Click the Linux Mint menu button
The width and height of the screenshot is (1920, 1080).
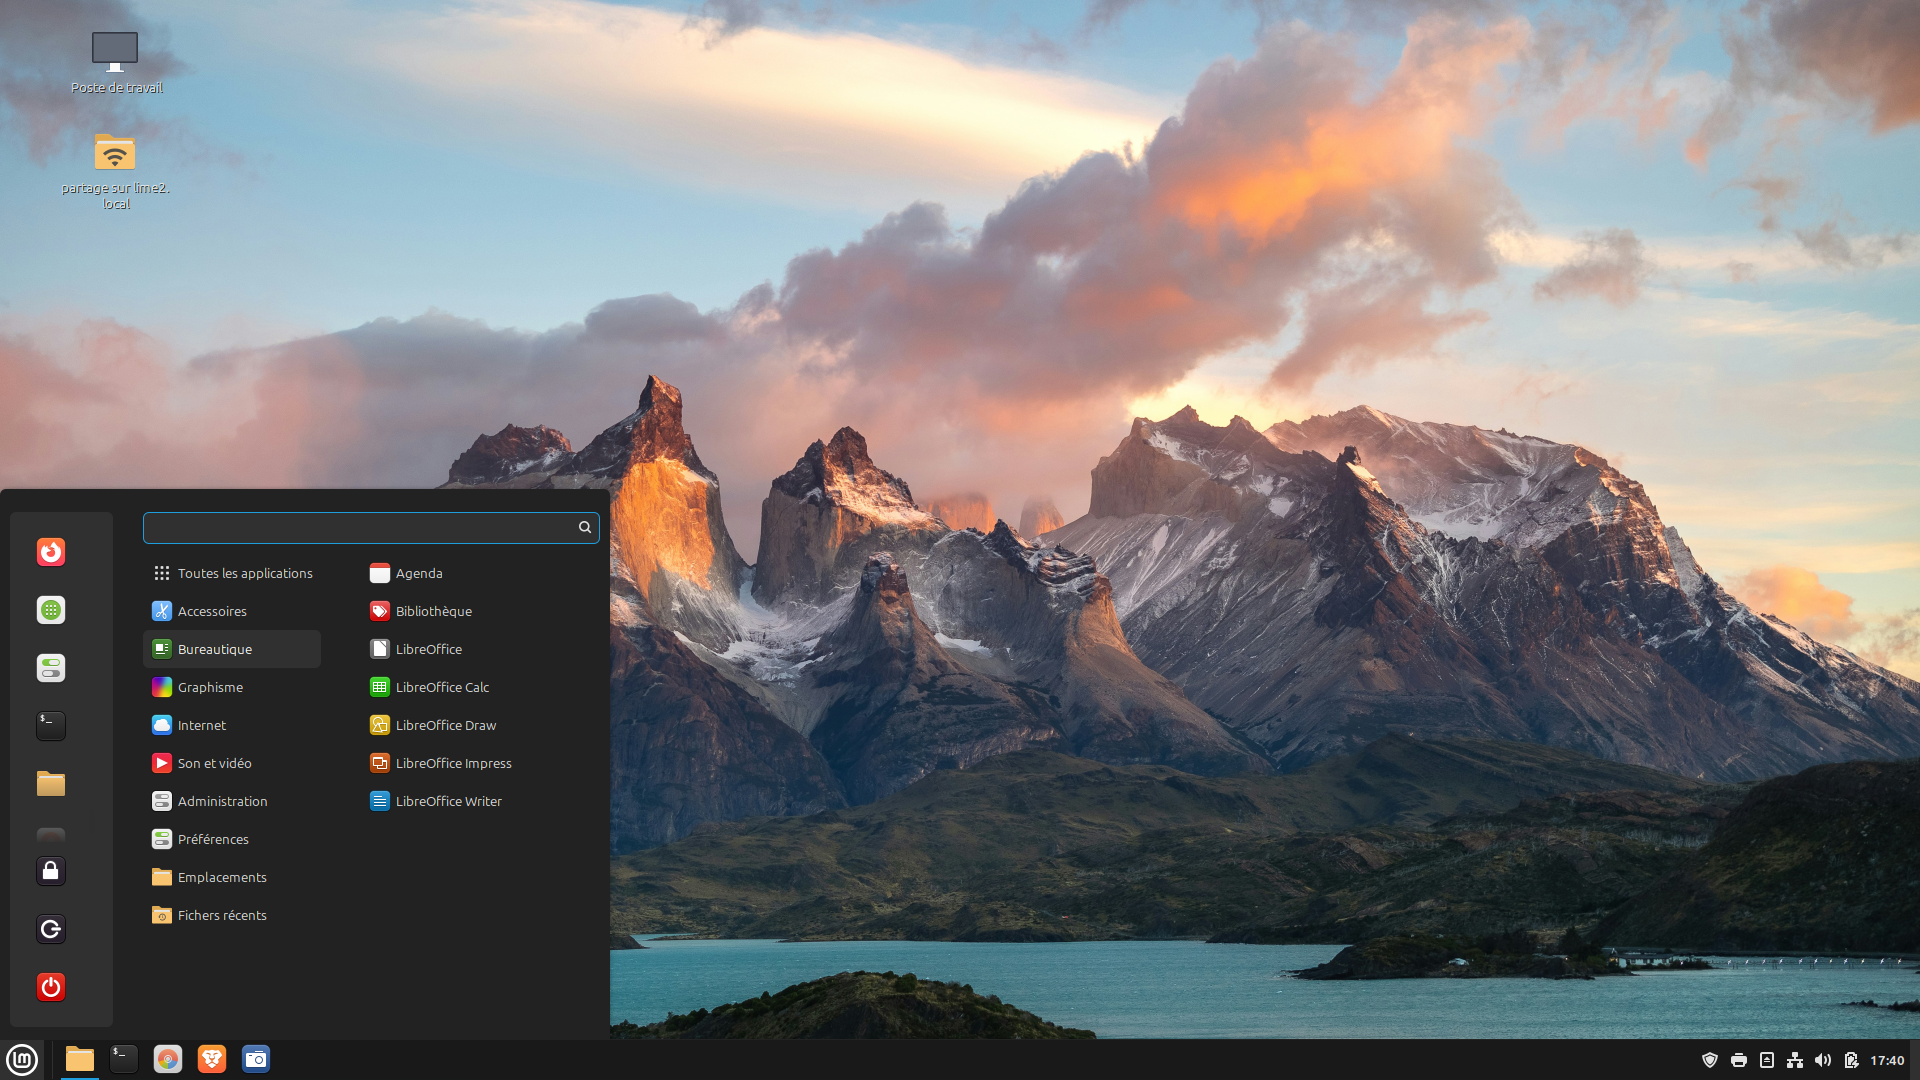click(22, 1059)
